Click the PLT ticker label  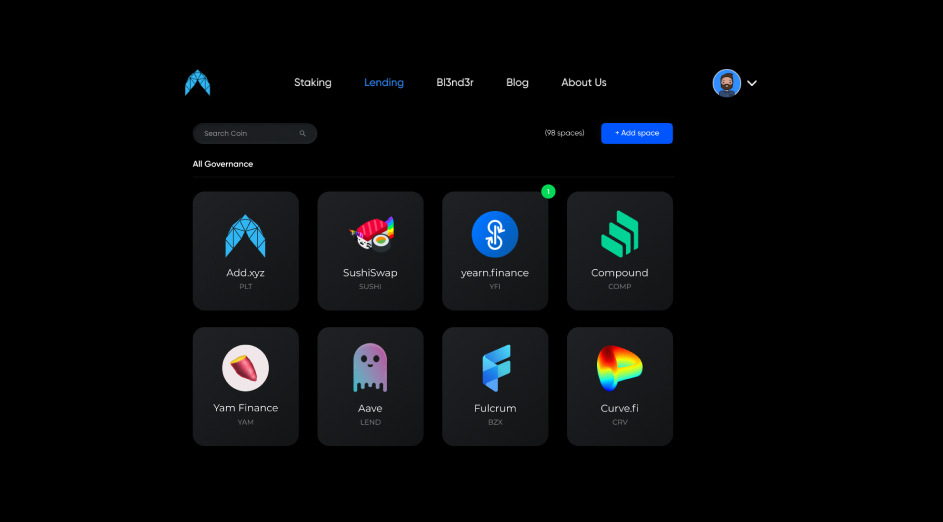[x=245, y=287]
